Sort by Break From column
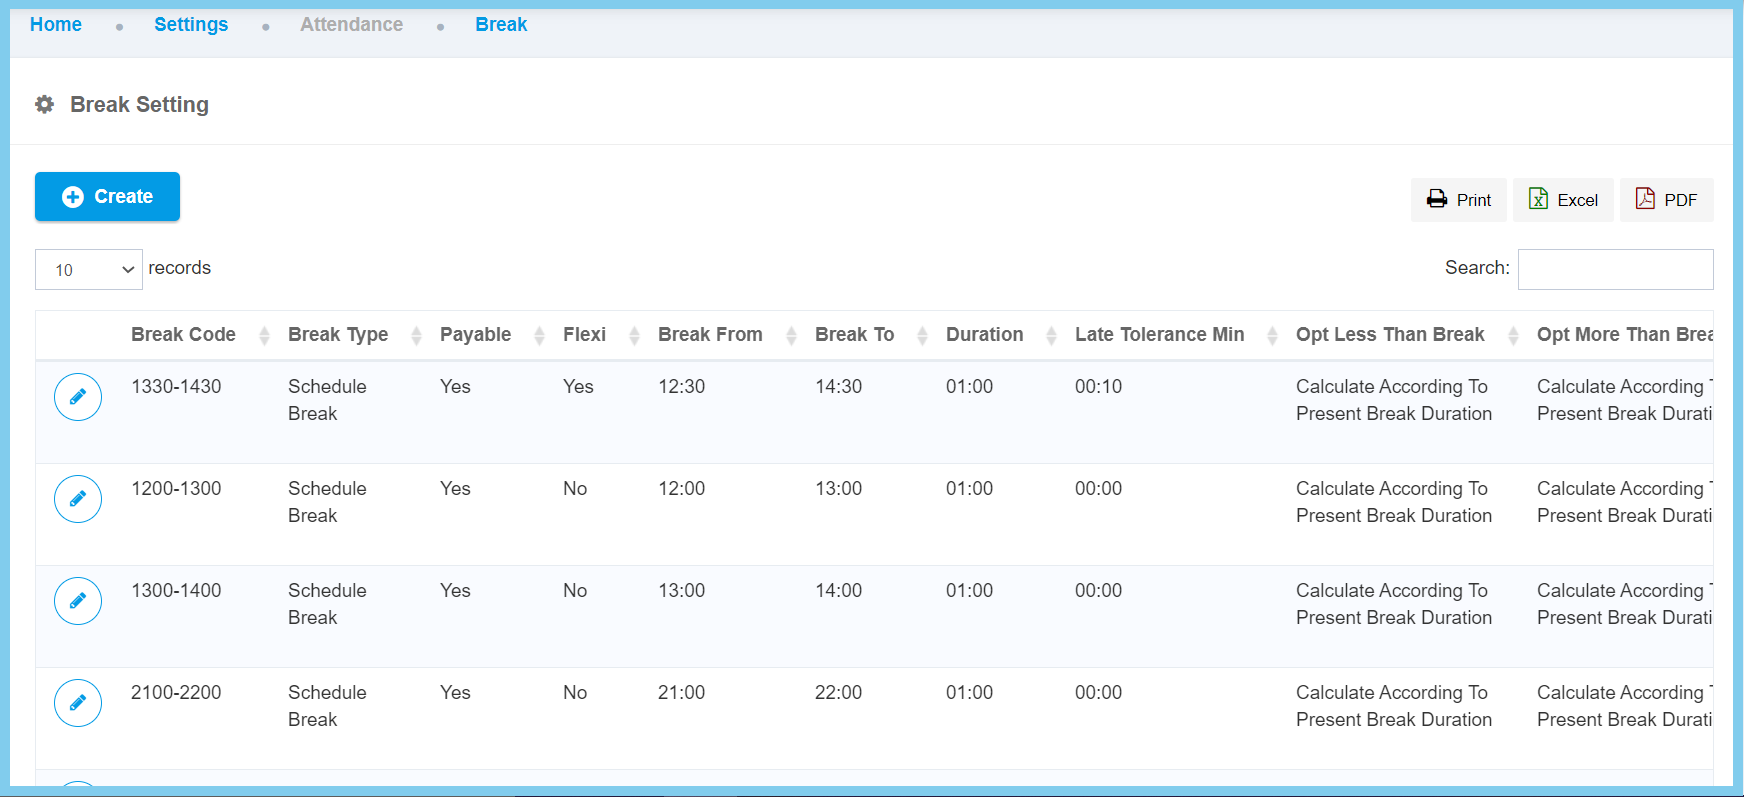The height and width of the screenshot is (797, 1744). click(x=710, y=335)
